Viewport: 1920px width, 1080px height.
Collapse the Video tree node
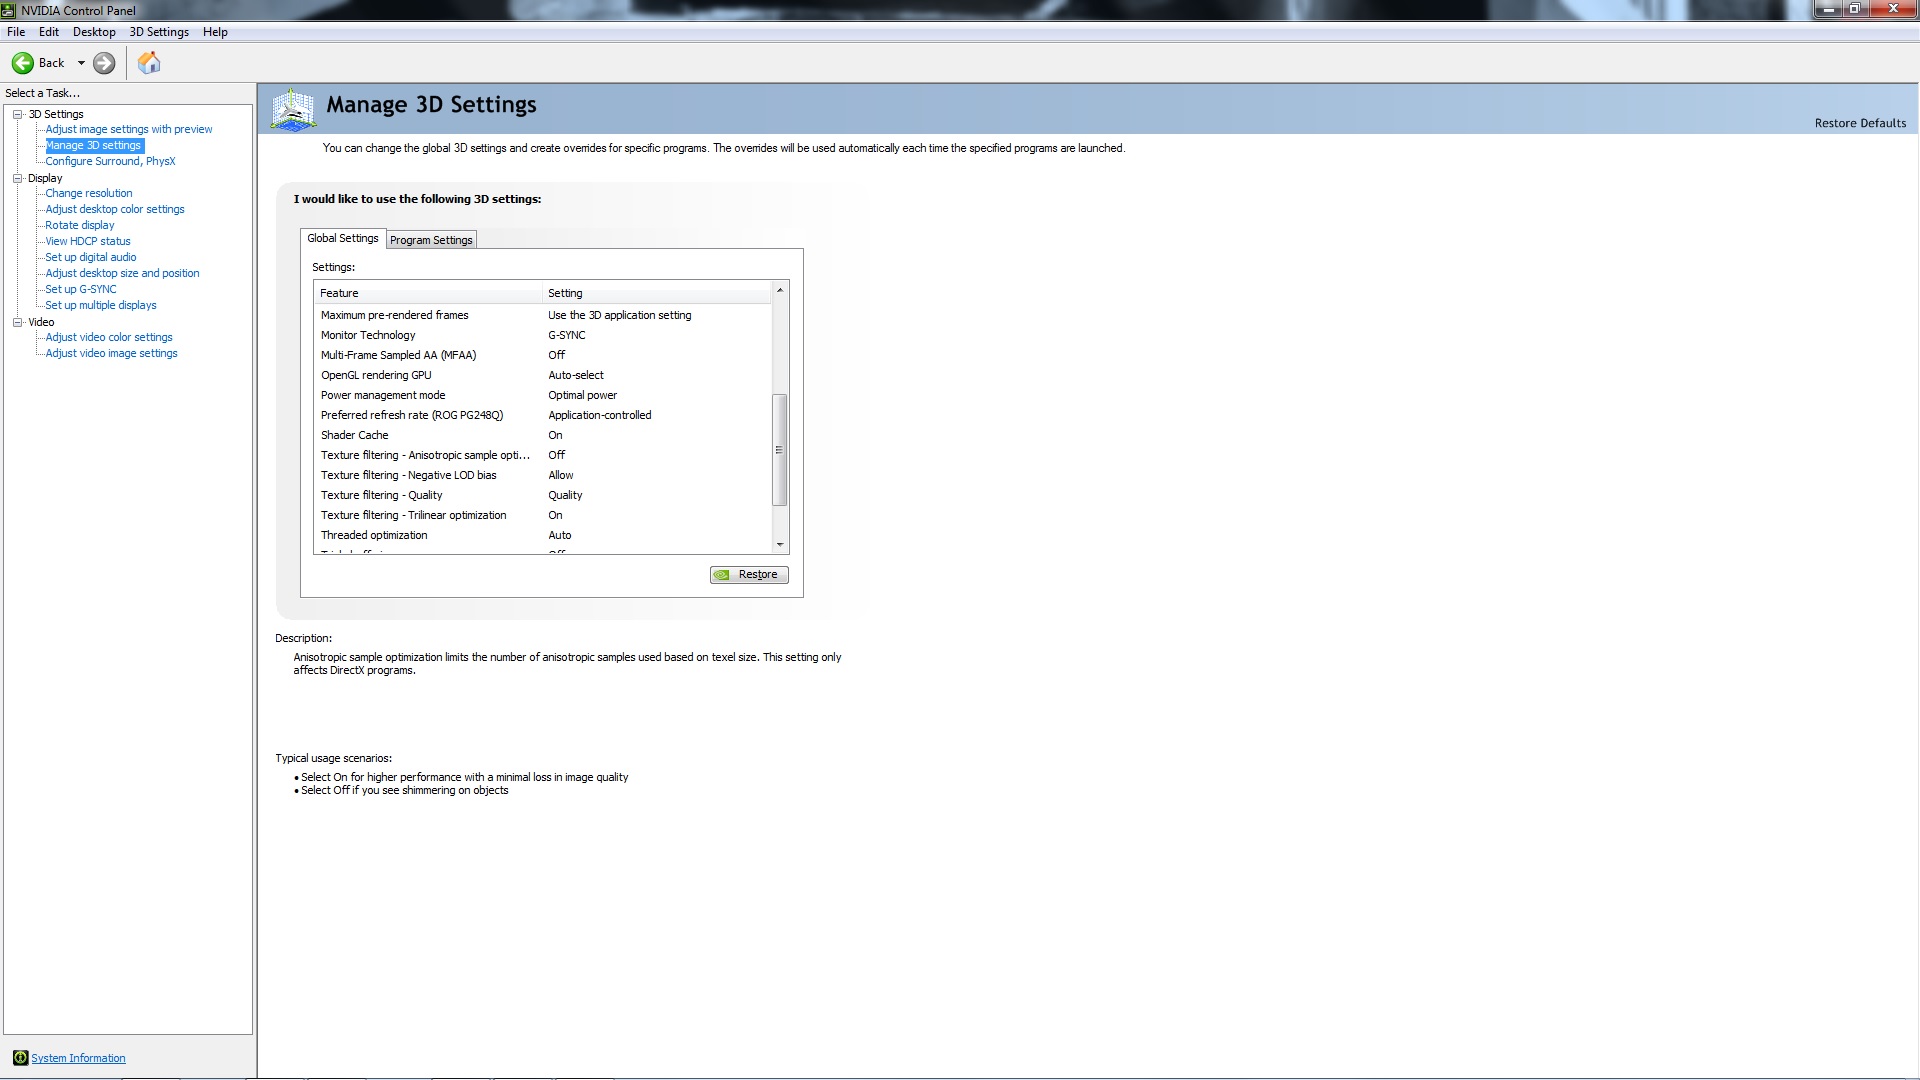point(17,322)
